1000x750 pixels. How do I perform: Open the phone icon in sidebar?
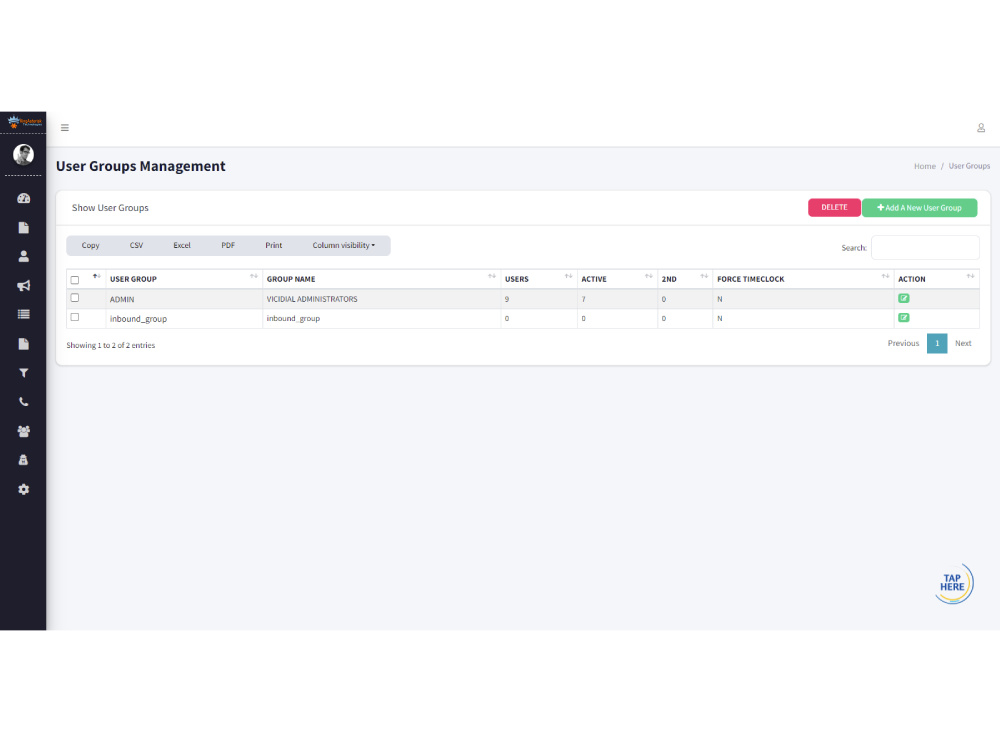(x=24, y=402)
